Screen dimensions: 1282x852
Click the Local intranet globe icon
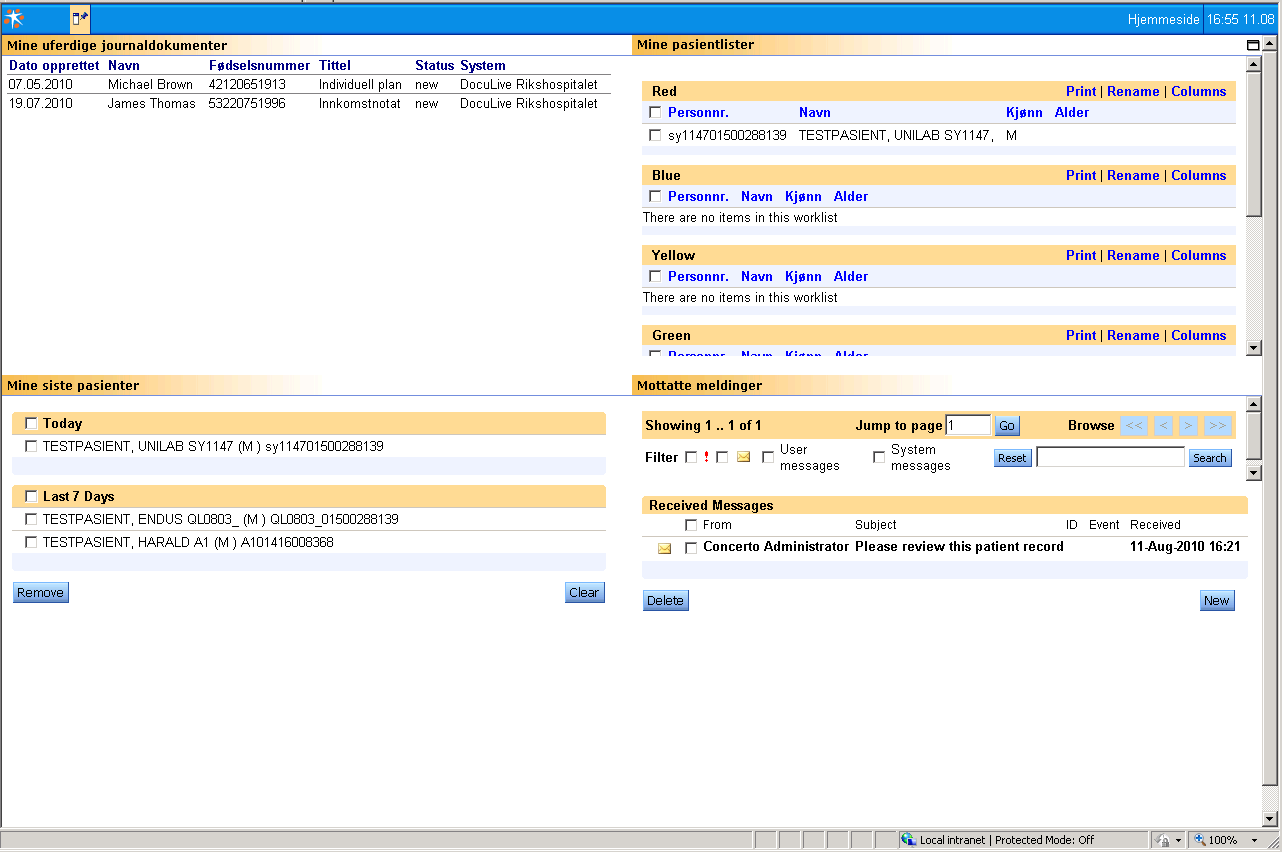pos(908,840)
